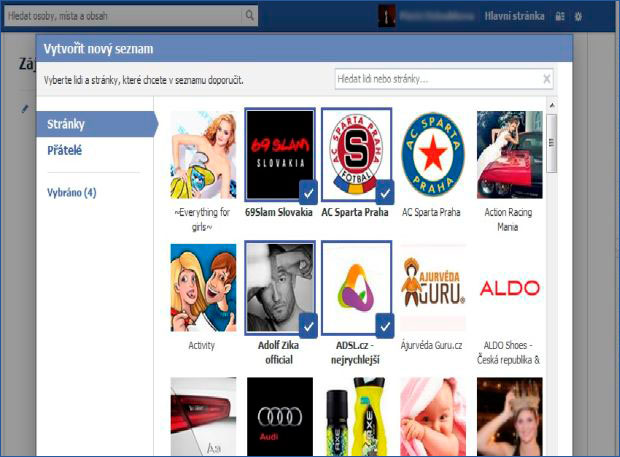Select the 69Slam Slovakia page image
Image resolution: width=620 pixels, height=457 pixels.
(280, 155)
